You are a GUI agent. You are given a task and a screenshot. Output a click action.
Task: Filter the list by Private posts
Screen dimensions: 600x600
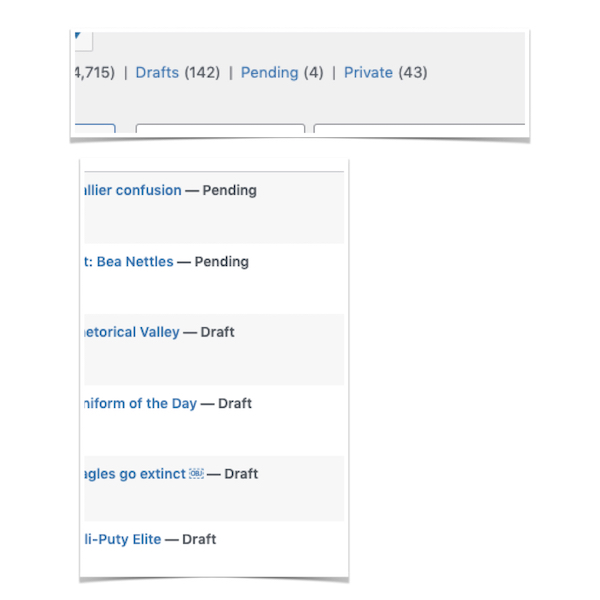pyautogui.click(x=368, y=72)
